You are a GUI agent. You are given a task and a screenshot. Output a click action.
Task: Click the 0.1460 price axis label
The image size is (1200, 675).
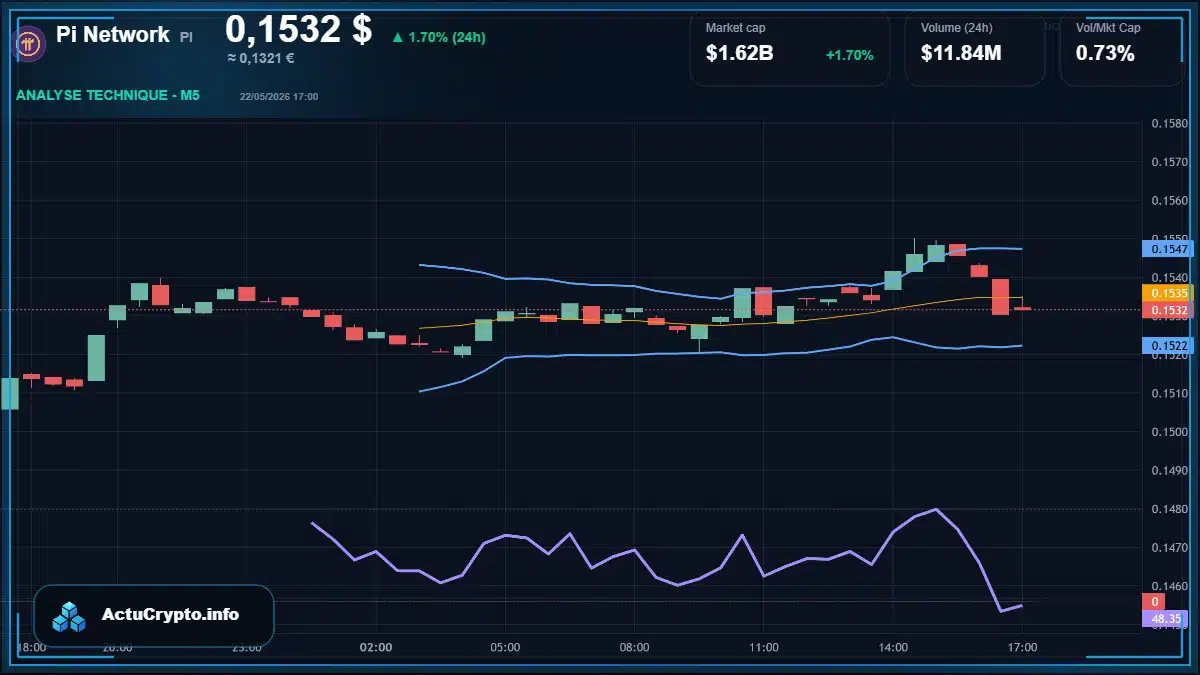[1169, 586]
